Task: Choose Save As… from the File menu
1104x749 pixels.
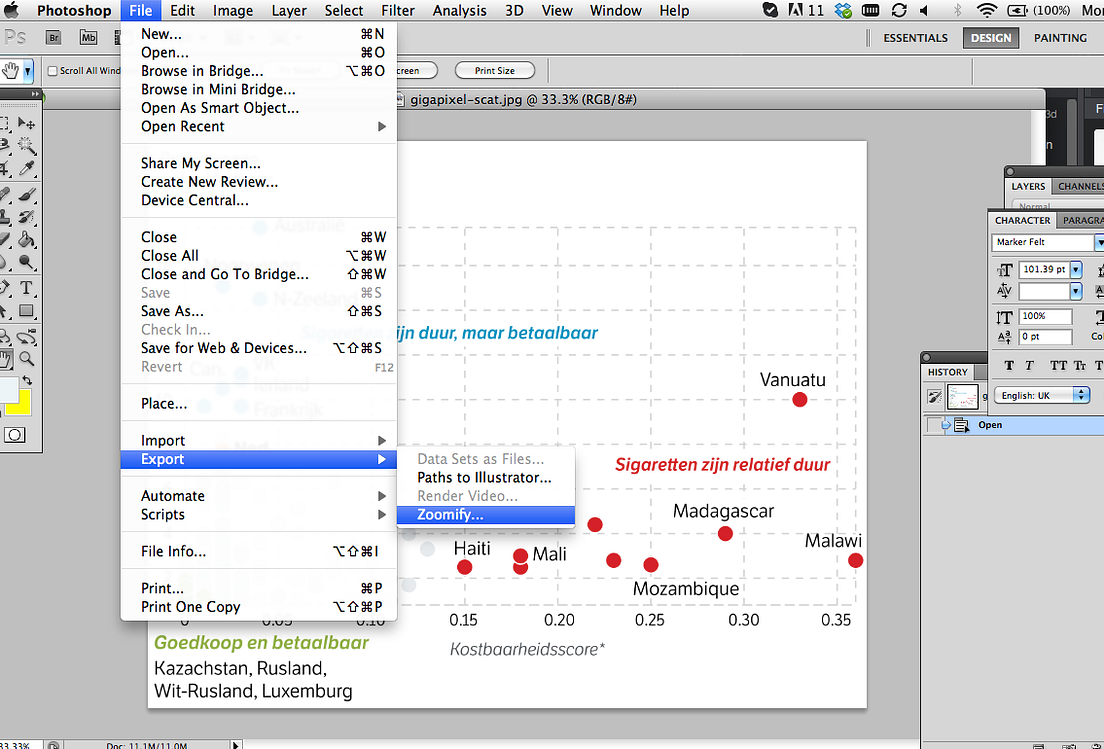Action: coord(259,311)
